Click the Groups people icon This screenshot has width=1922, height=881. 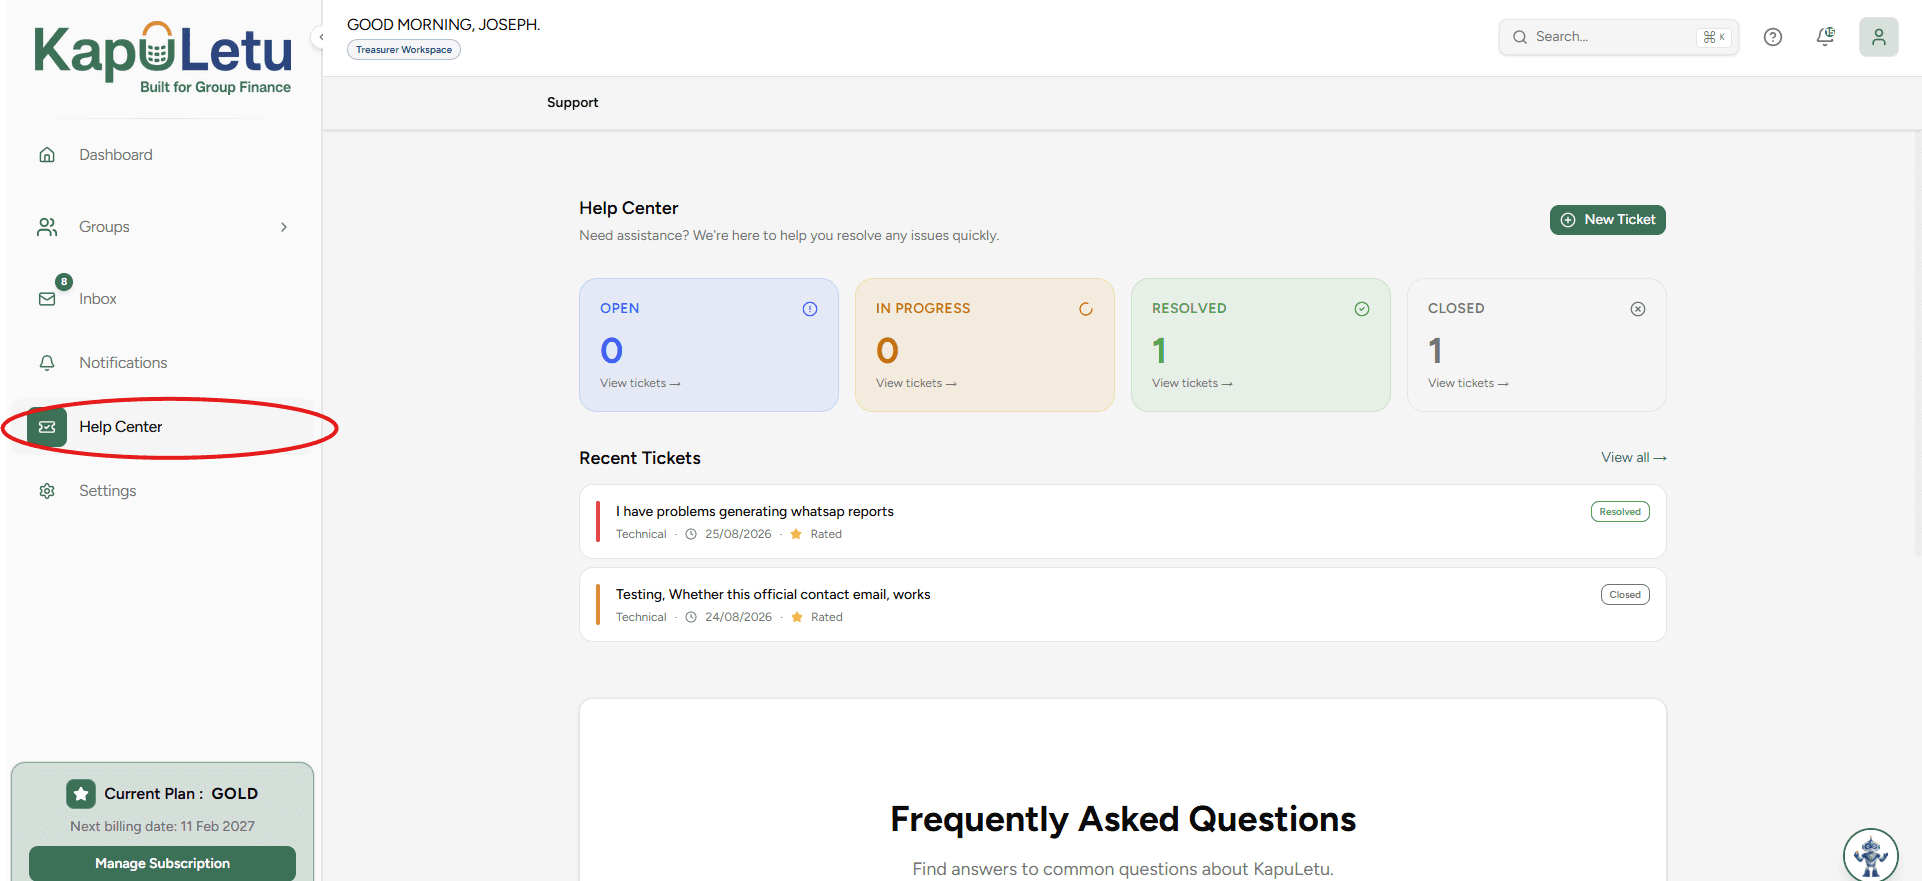click(47, 227)
